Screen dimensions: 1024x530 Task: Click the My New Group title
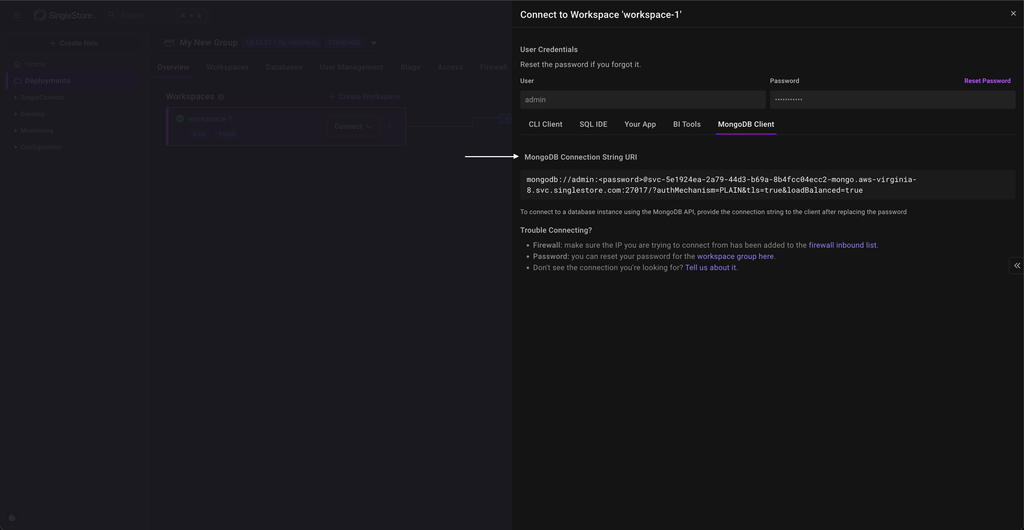pyautogui.click(x=208, y=42)
